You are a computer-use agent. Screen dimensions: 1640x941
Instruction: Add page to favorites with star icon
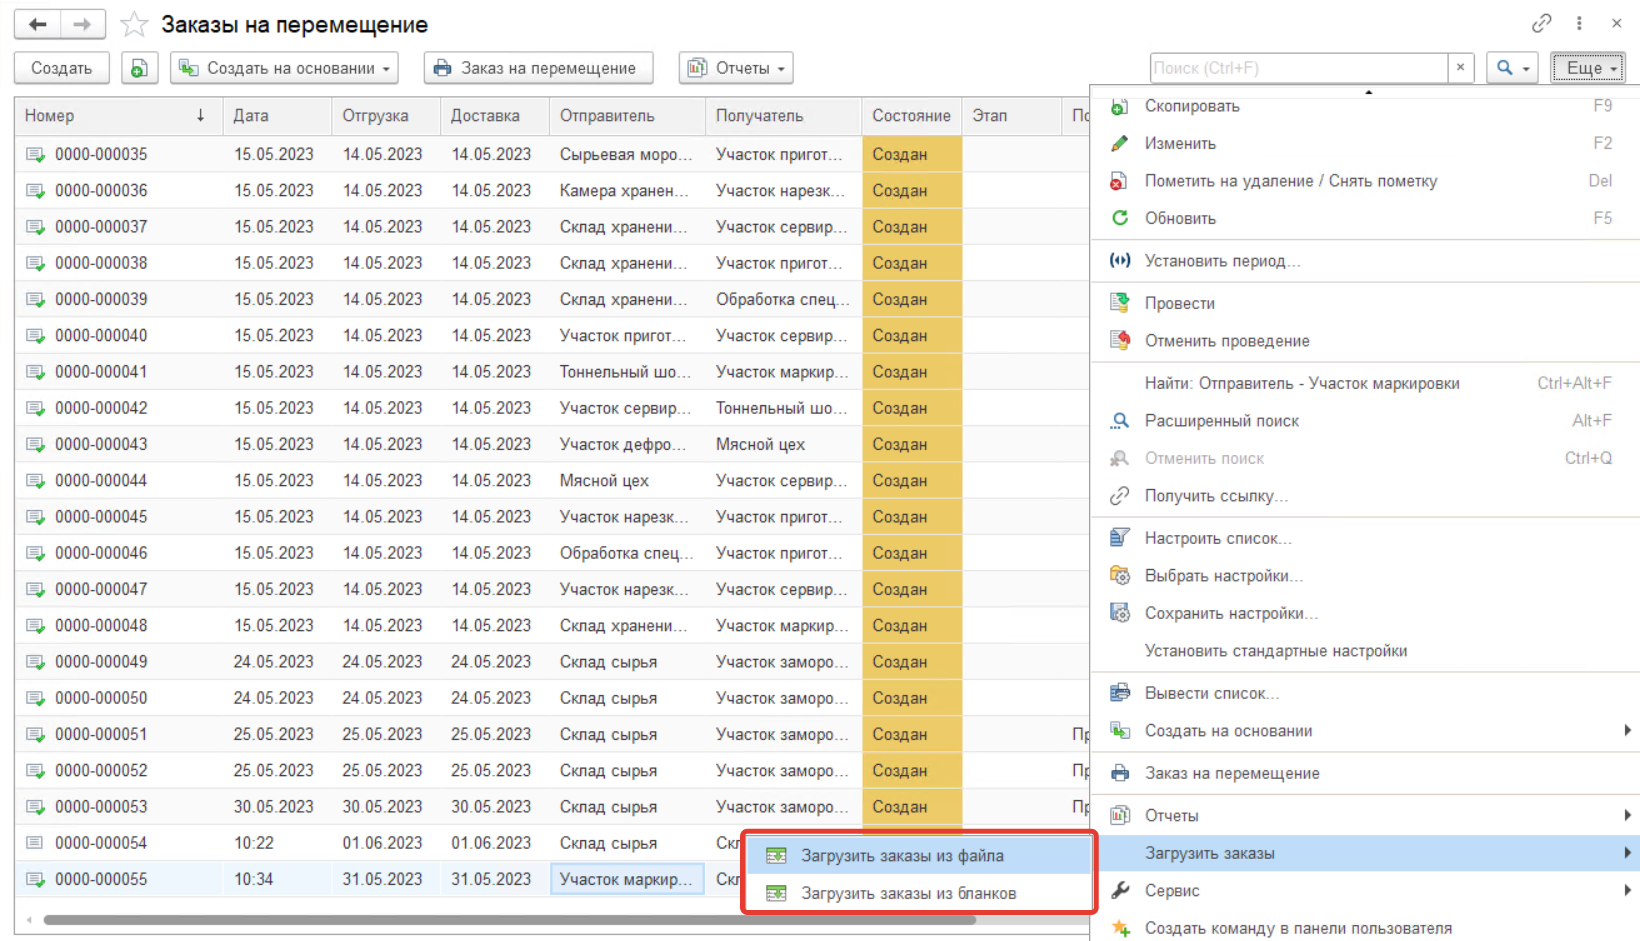(x=134, y=25)
